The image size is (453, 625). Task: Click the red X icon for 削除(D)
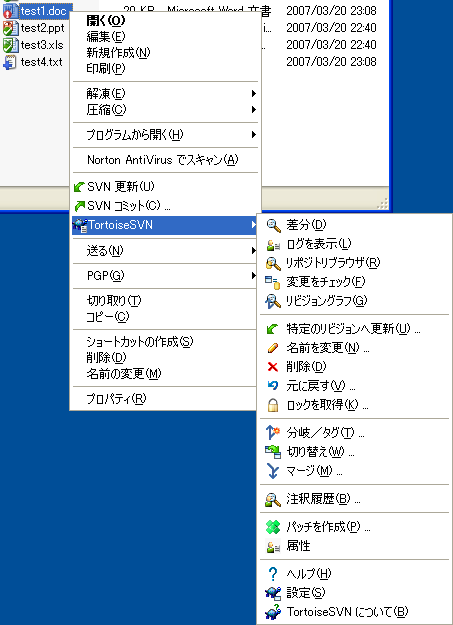[273, 367]
